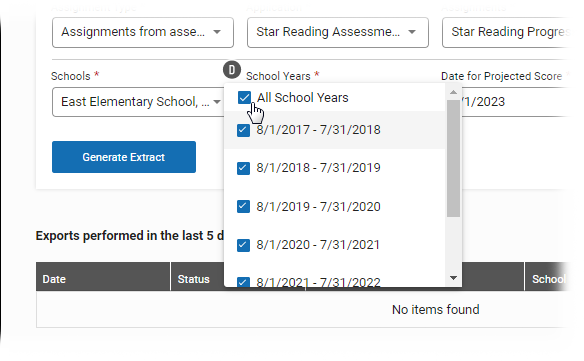Toggle the 8/1/2020 - 7/31/2021 checkbox
The height and width of the screenshot is (361, 584).
(244, 245)
